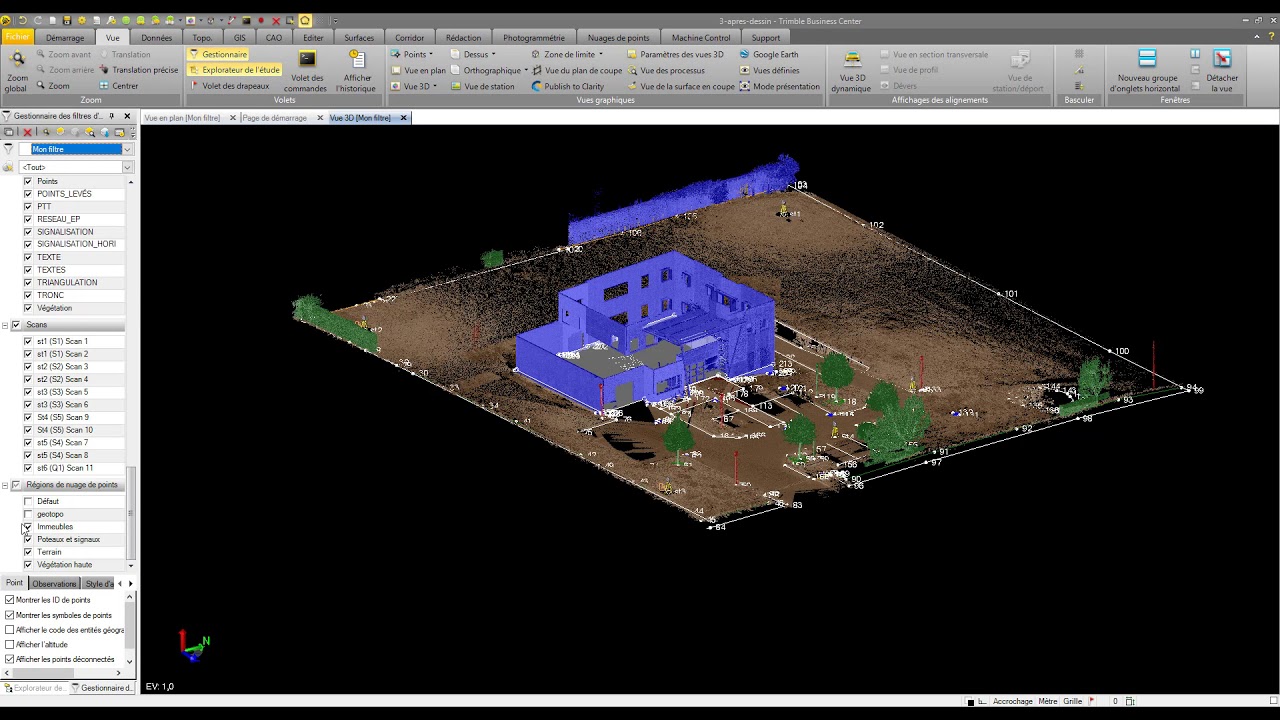Open the Dessus view dropdown

[x=473, y=54]
